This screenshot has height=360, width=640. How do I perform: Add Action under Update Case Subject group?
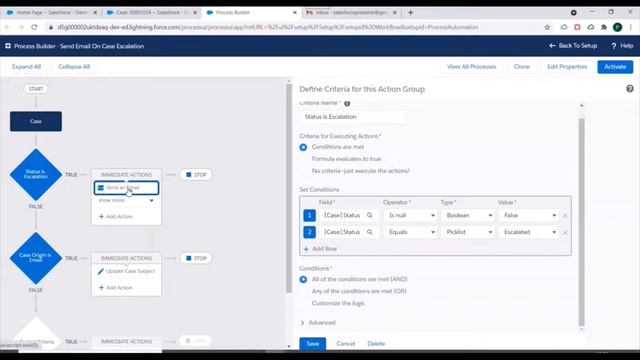pyautogui.click(x=116, y=288)
